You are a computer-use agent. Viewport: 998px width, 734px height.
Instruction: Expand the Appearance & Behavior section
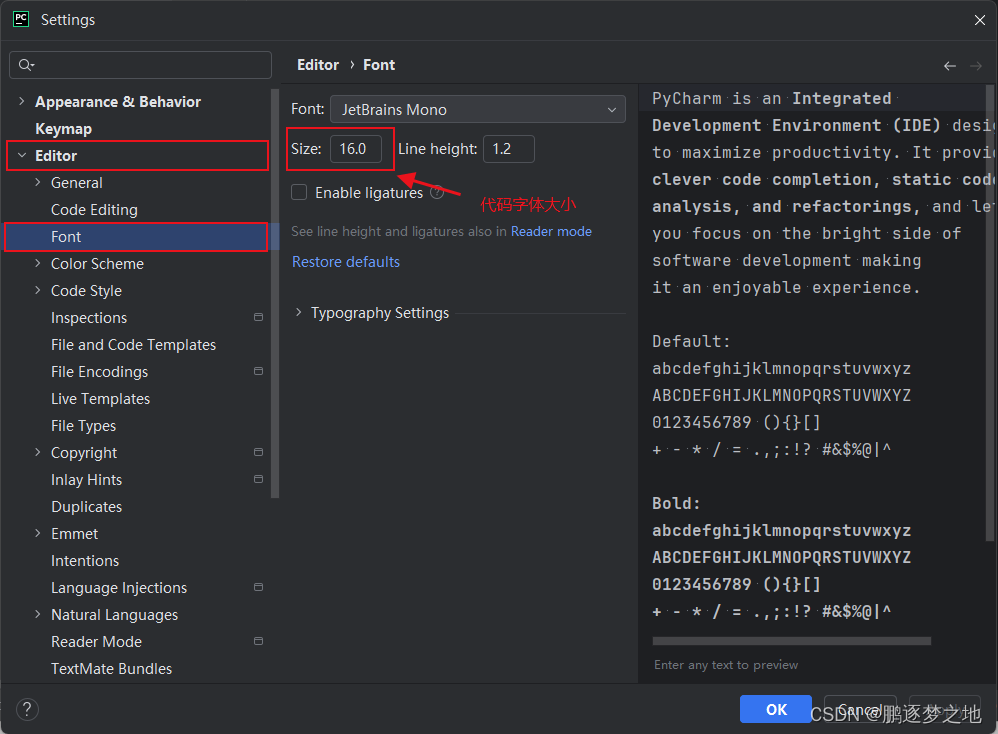pos(22,101)
